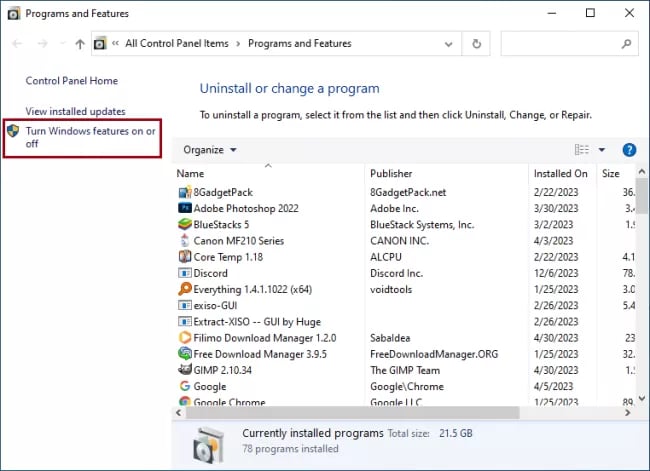The width and height of the screenshot is (650, 471).
Task: Click the change view layout icon
Action: (x=582, y=149)
